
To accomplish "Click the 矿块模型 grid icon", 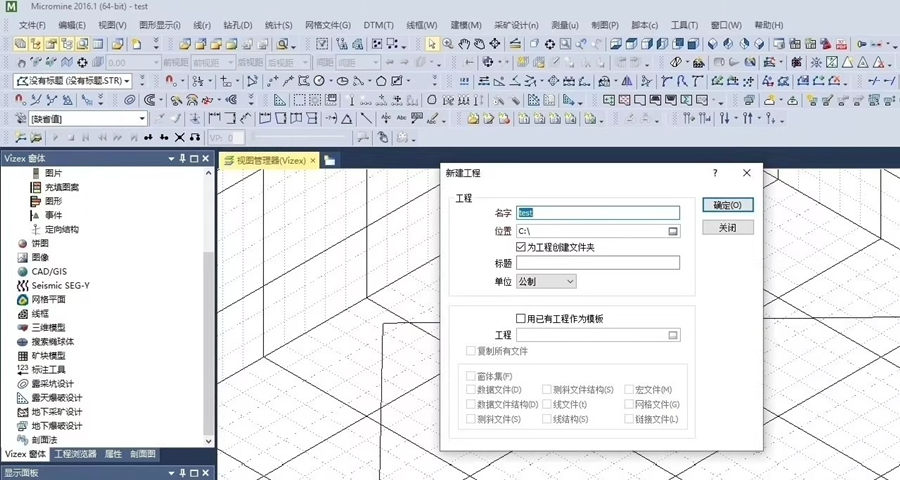I will pyautogui.click(x=22, y=355).
